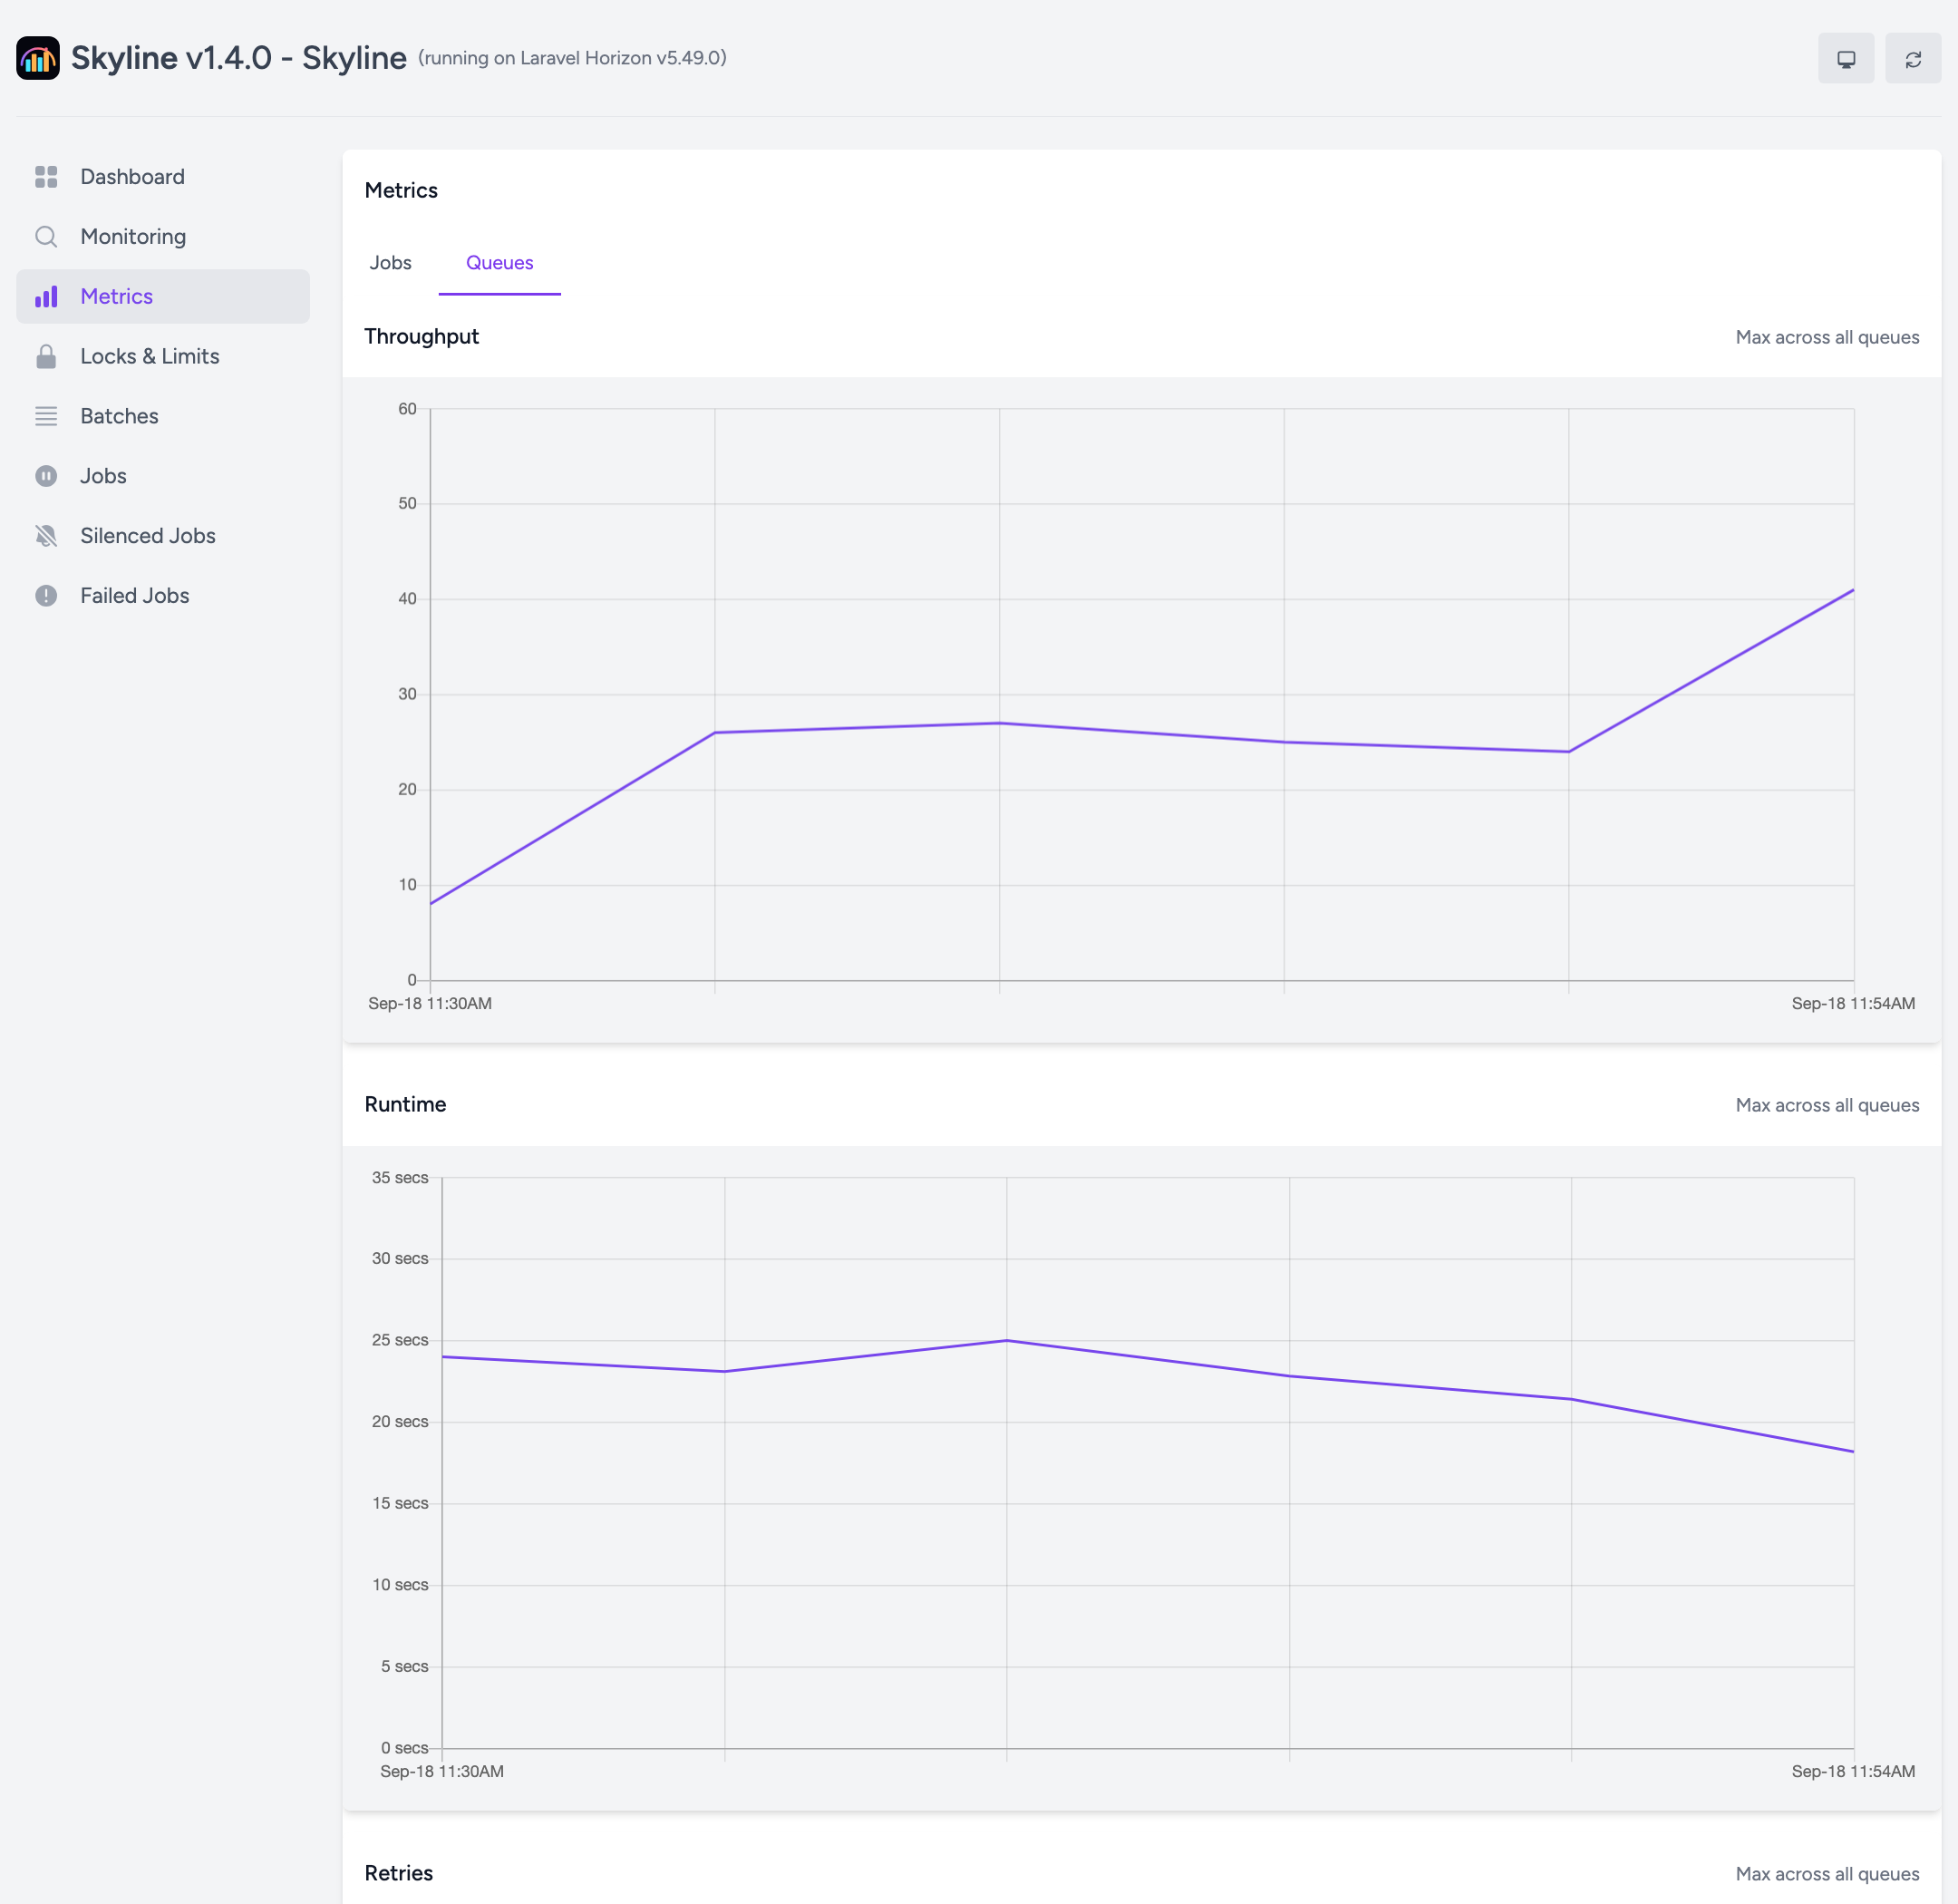
Task: Click the Throughput chart's final peak point
Action: click(1853, 590)
